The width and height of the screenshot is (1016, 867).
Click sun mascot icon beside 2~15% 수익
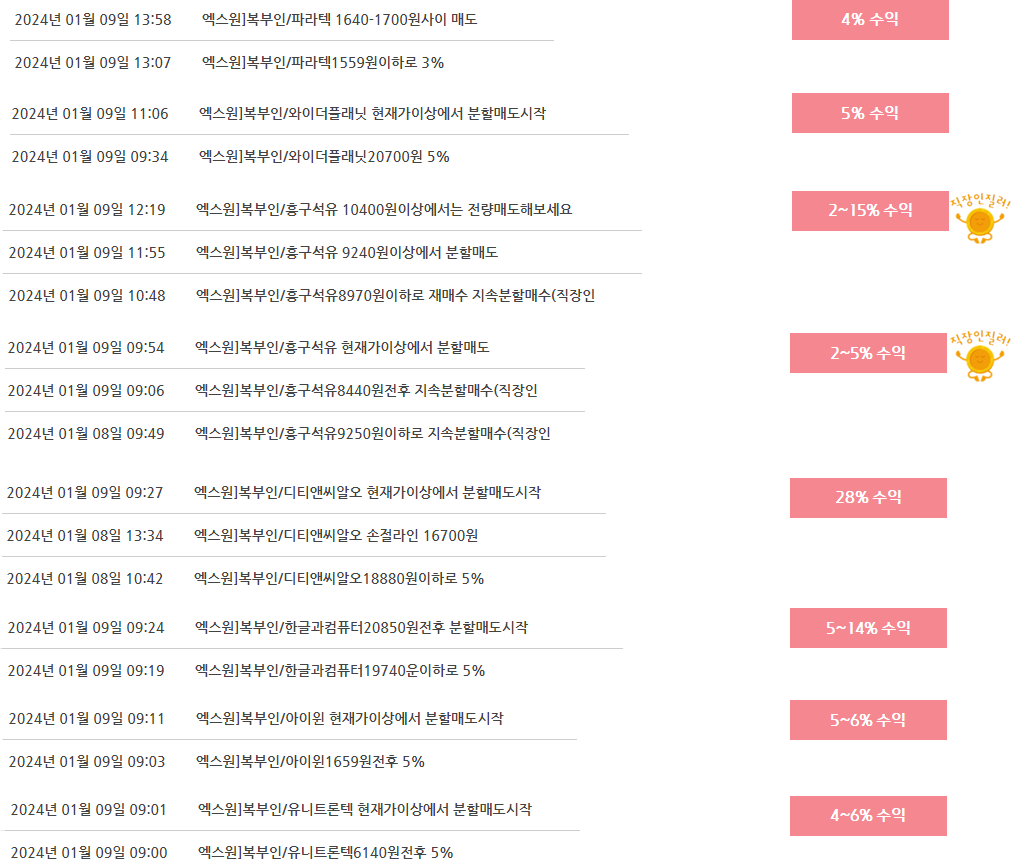pos(980,218)
